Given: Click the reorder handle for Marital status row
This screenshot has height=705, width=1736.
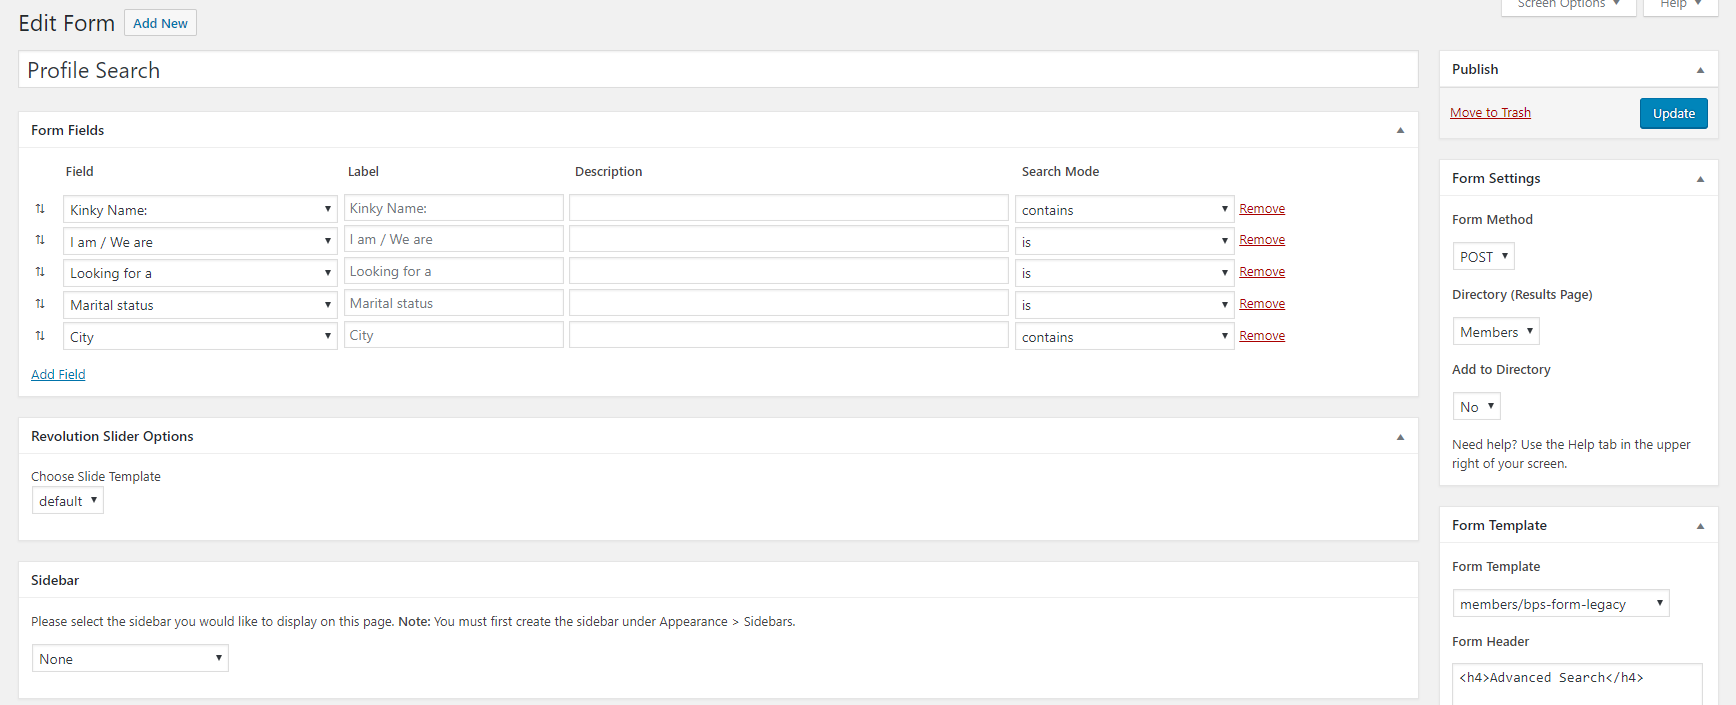Looking at the screenshot, I should click(x=40, y=304).
